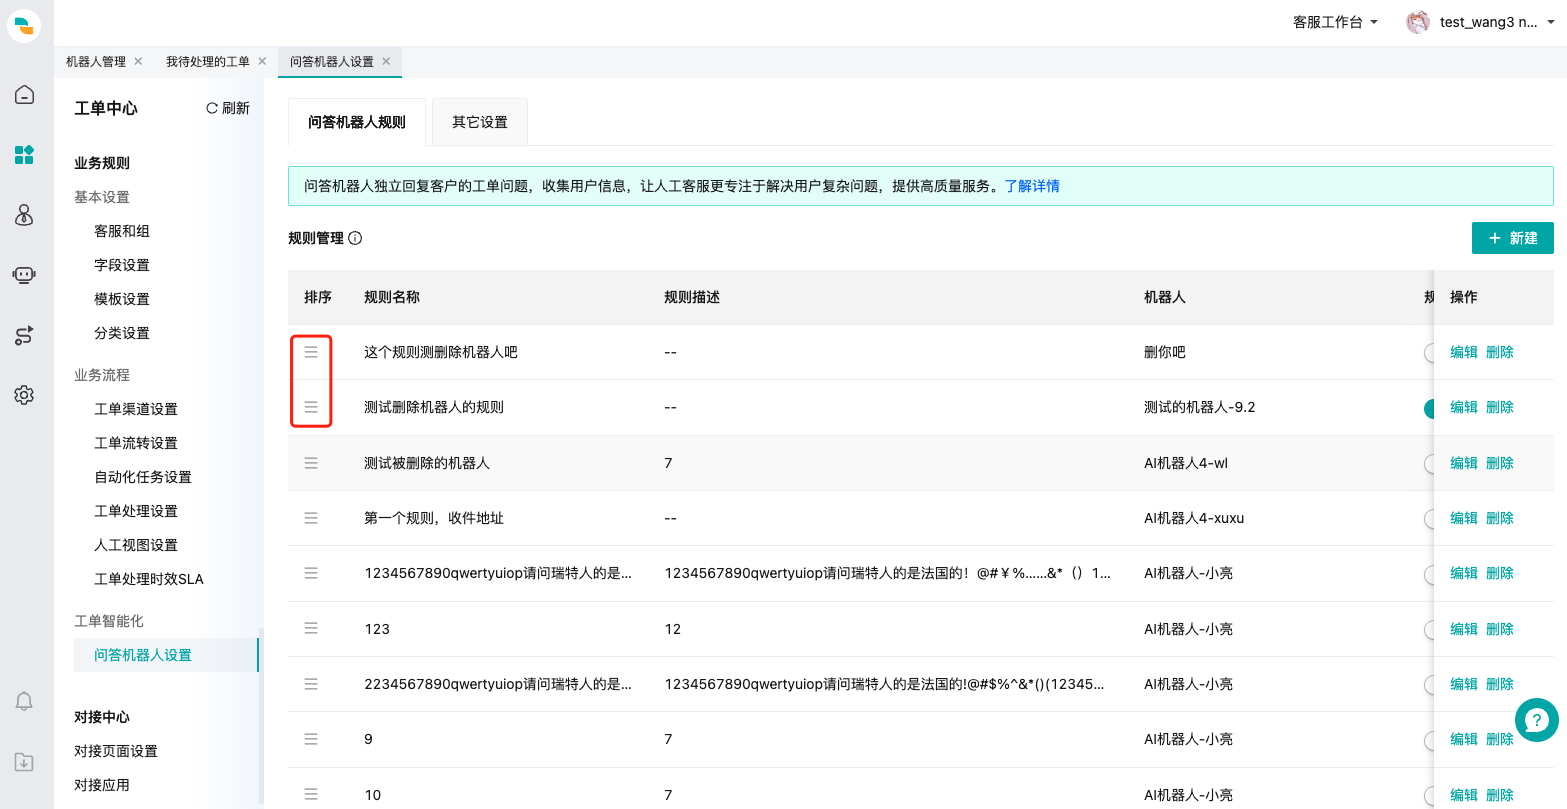Click the 规则描述 column header

coord(692,297)
